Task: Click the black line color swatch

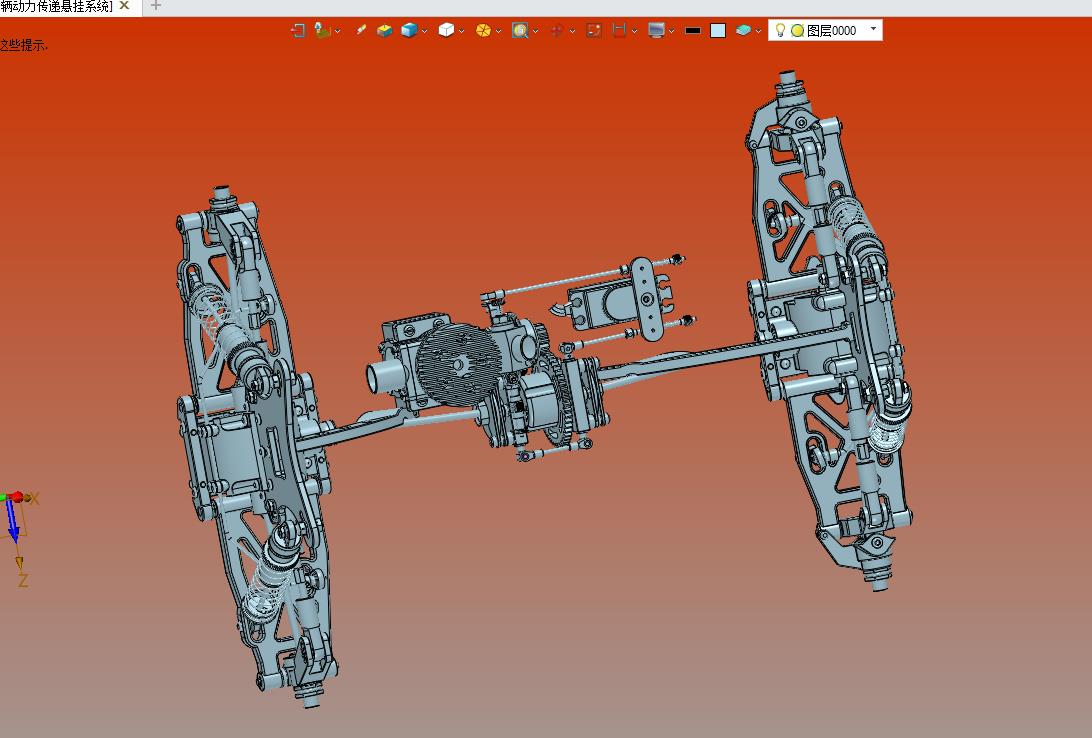Action: click(693, 31)
